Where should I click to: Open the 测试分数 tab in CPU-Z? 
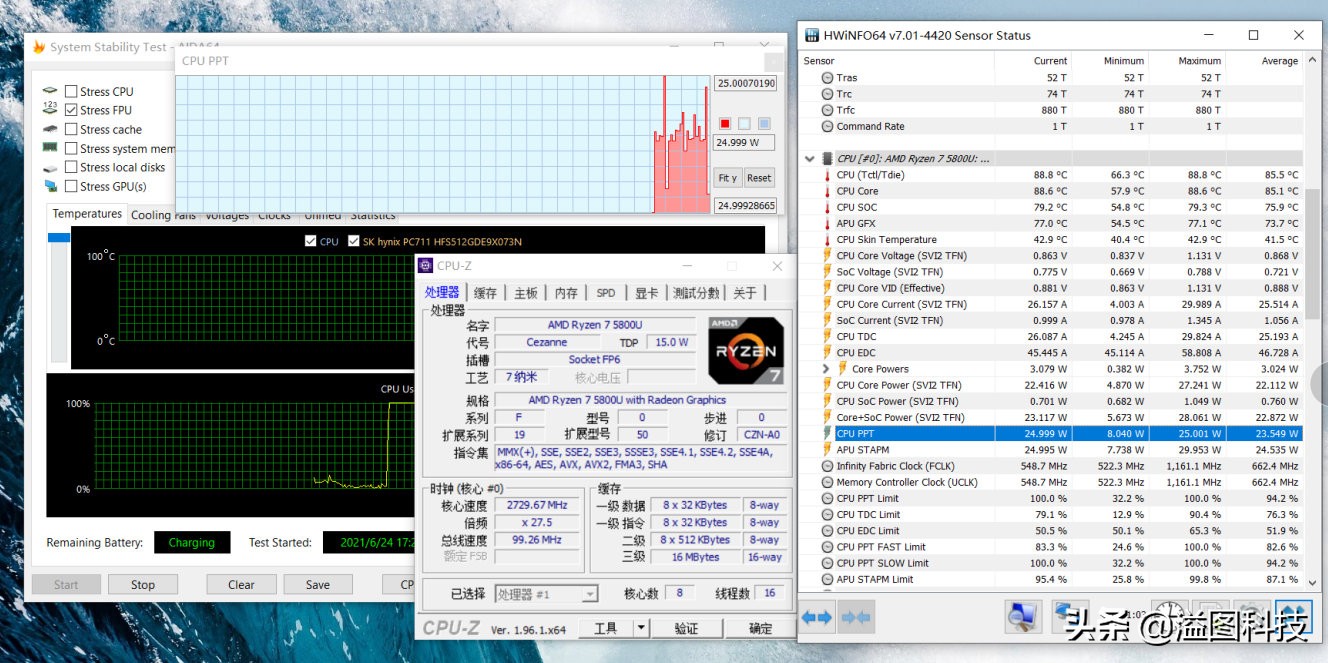696,293
